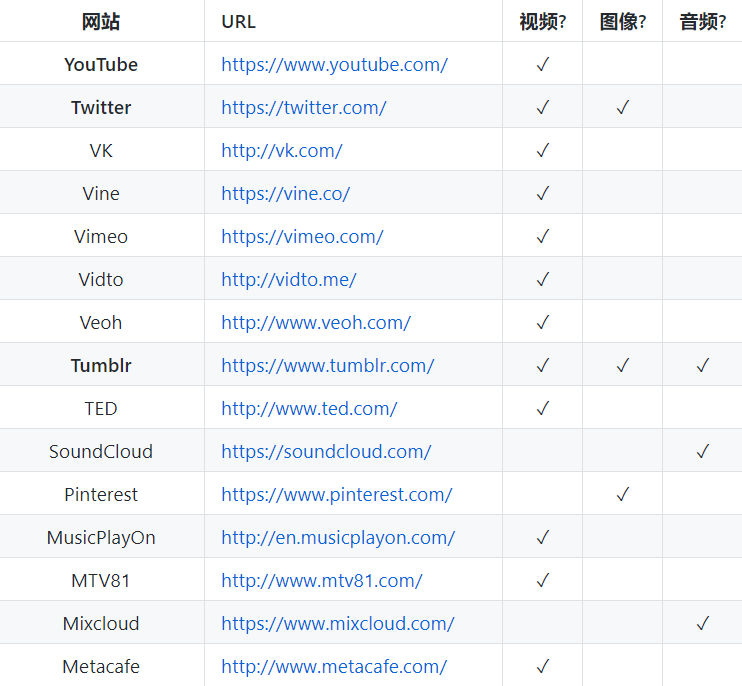Screen dimensions: 742x686
Task: Click the video checkmark in MusicPlayOn row
Action: click(x=543, y=537)
